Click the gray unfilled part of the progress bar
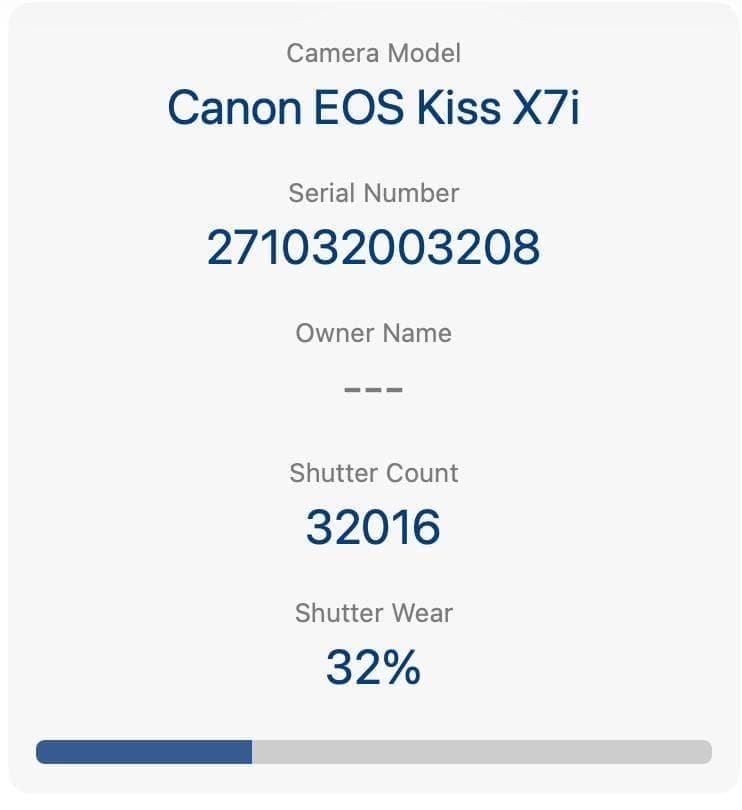This screenshot has width=742, height=810. (481, 752)
